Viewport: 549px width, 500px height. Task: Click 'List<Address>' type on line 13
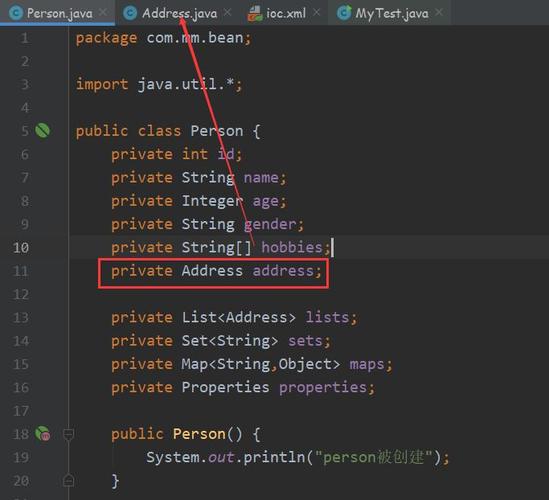tap(239, 318)
